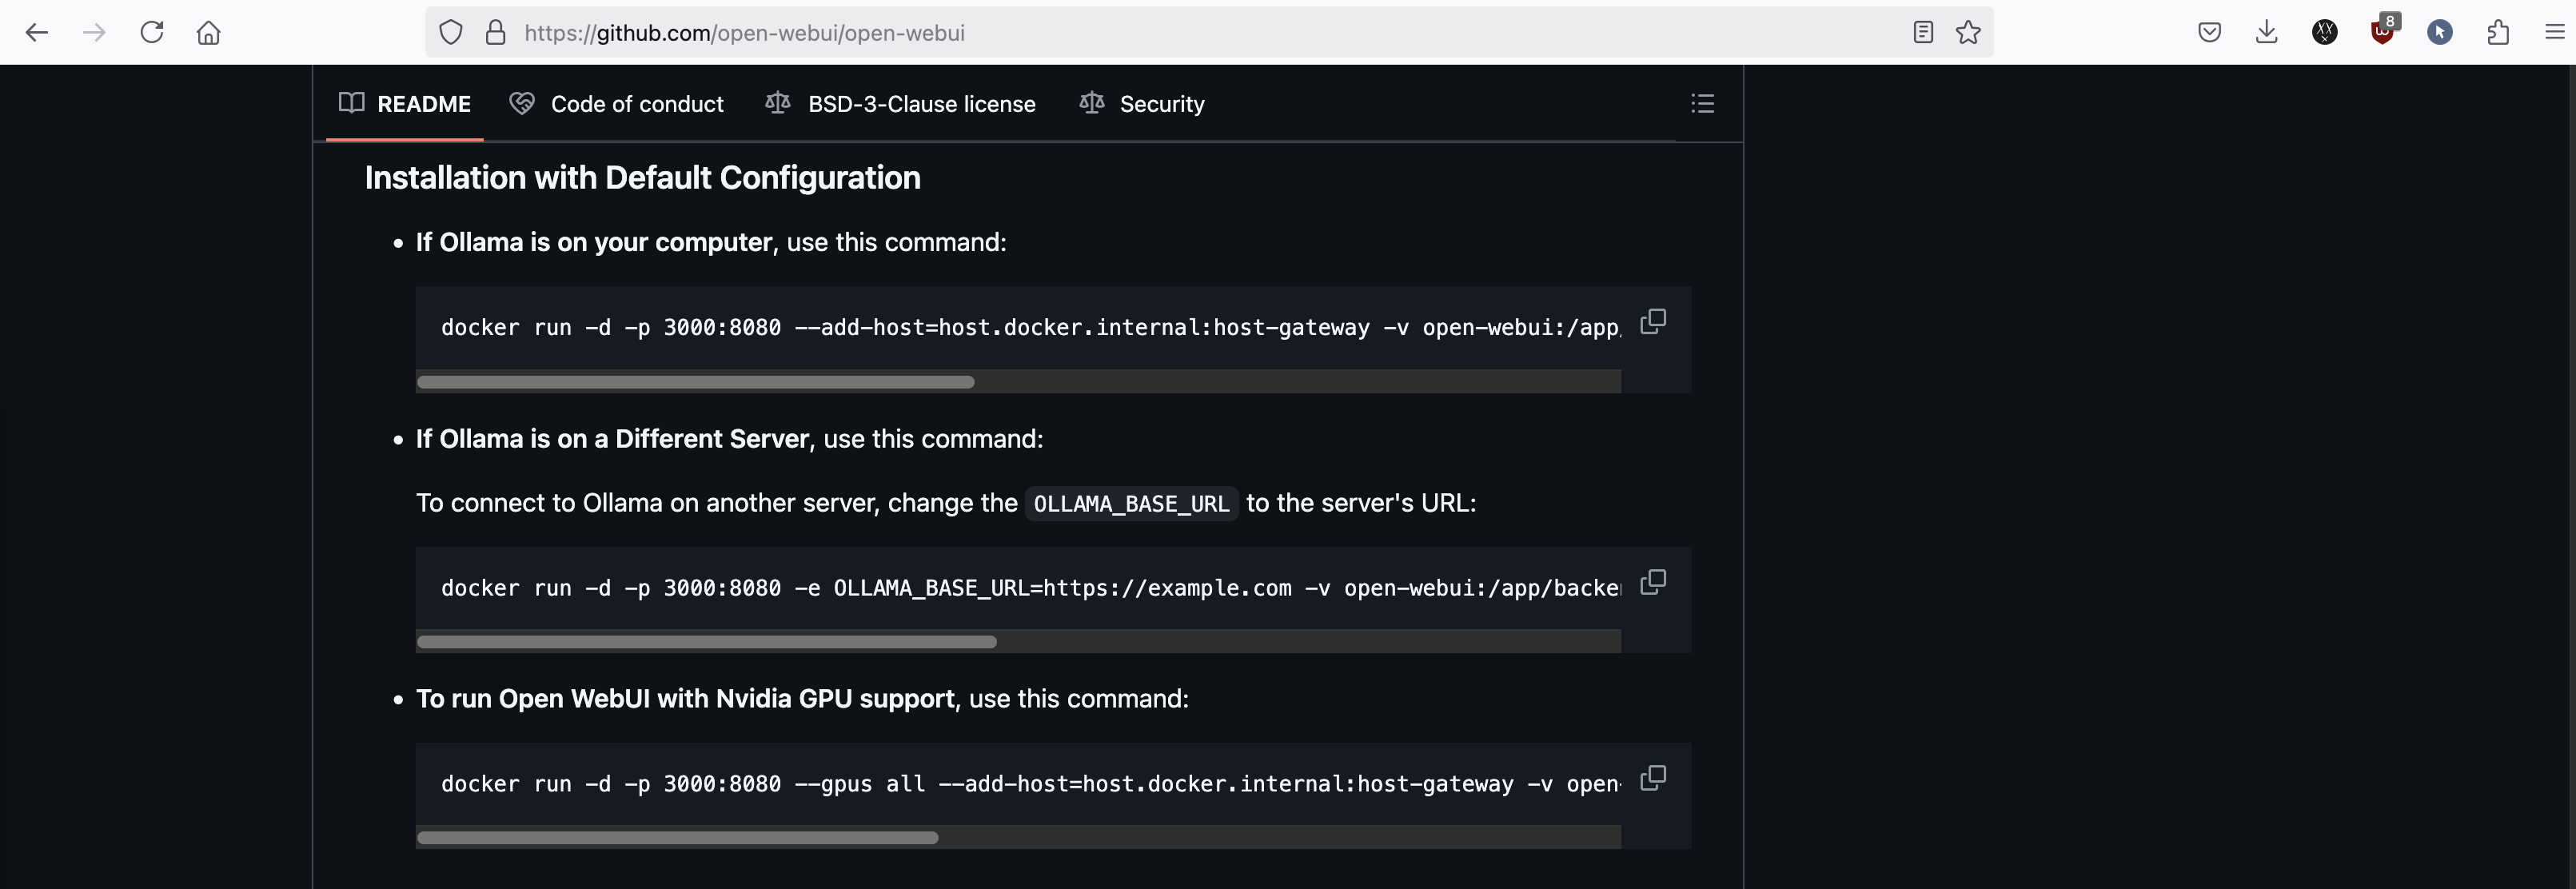Image resolution: width=2576 pixels, height=889 pixels.
Task: Click the first code block horizontal scrollbar
Action: [696, 382]
